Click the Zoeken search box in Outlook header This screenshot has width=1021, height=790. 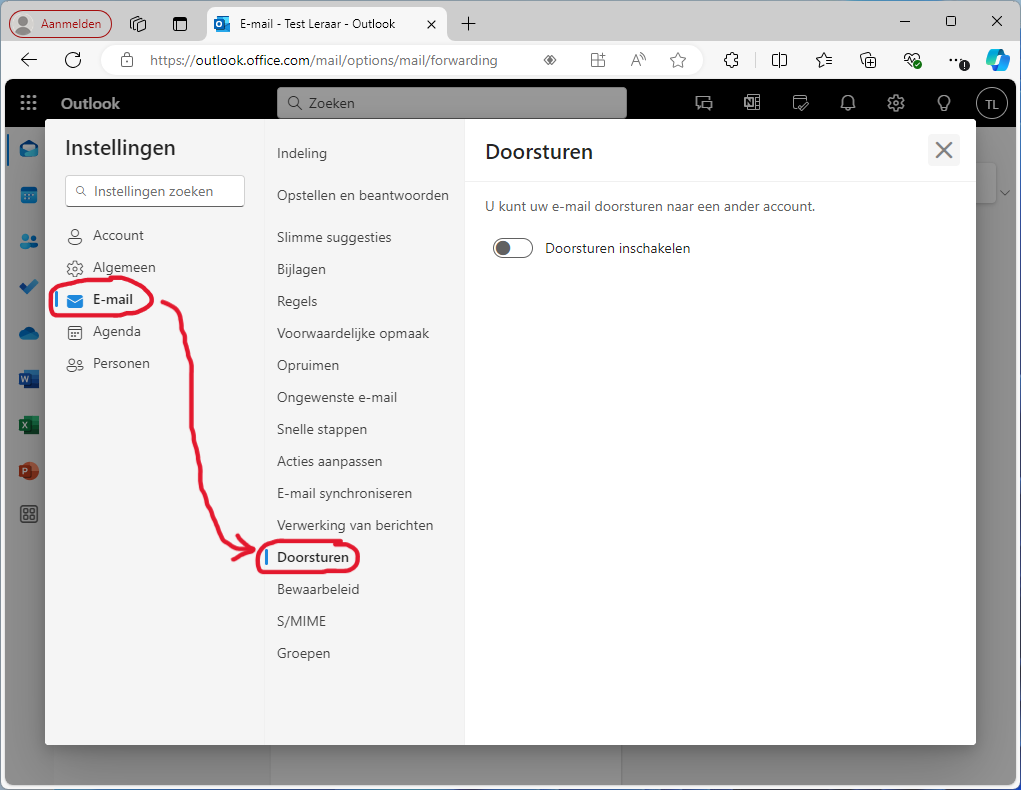click(x=452, y=103)
